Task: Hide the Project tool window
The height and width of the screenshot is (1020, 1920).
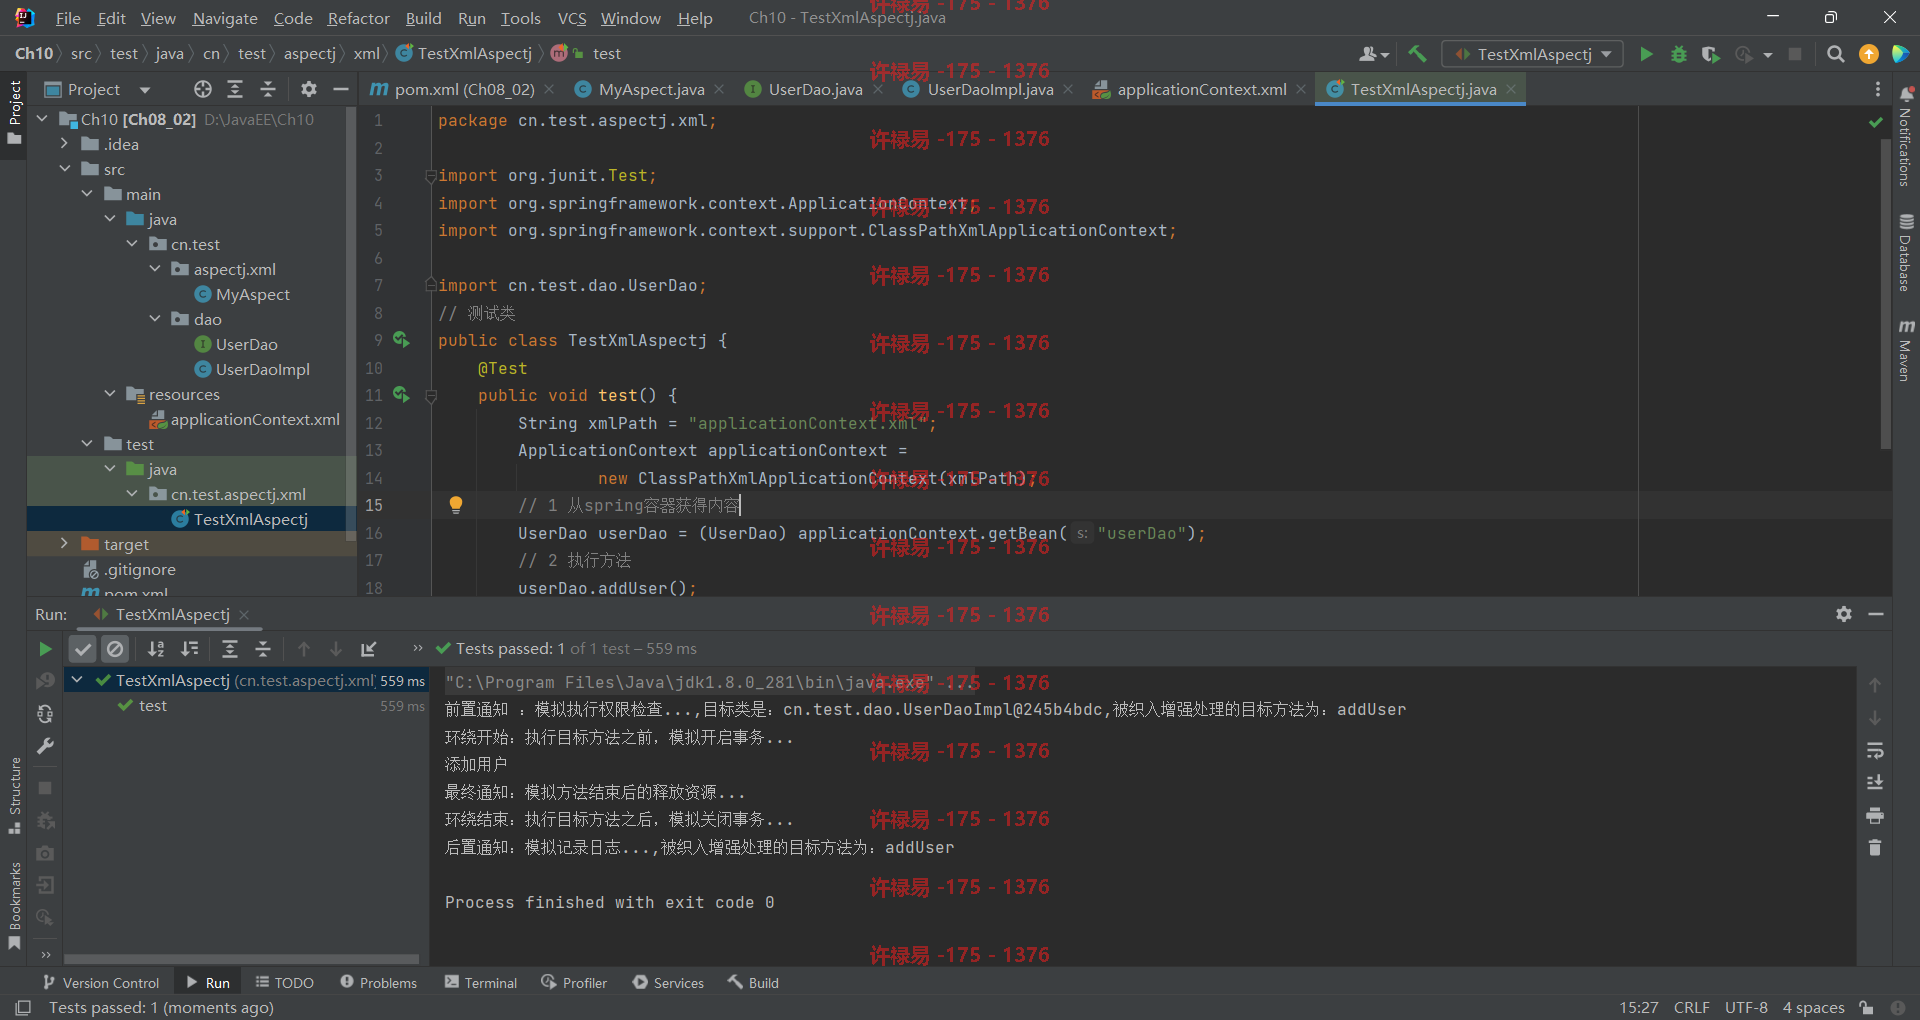Action: [341, 89]
